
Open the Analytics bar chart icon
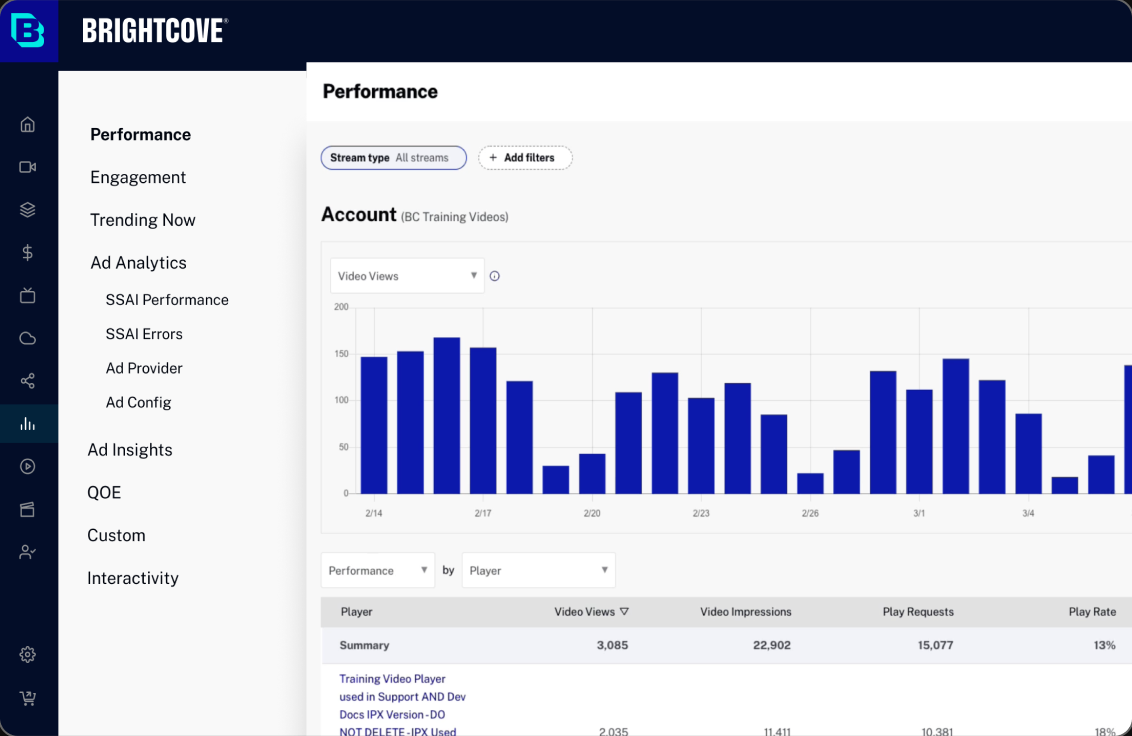27,423
